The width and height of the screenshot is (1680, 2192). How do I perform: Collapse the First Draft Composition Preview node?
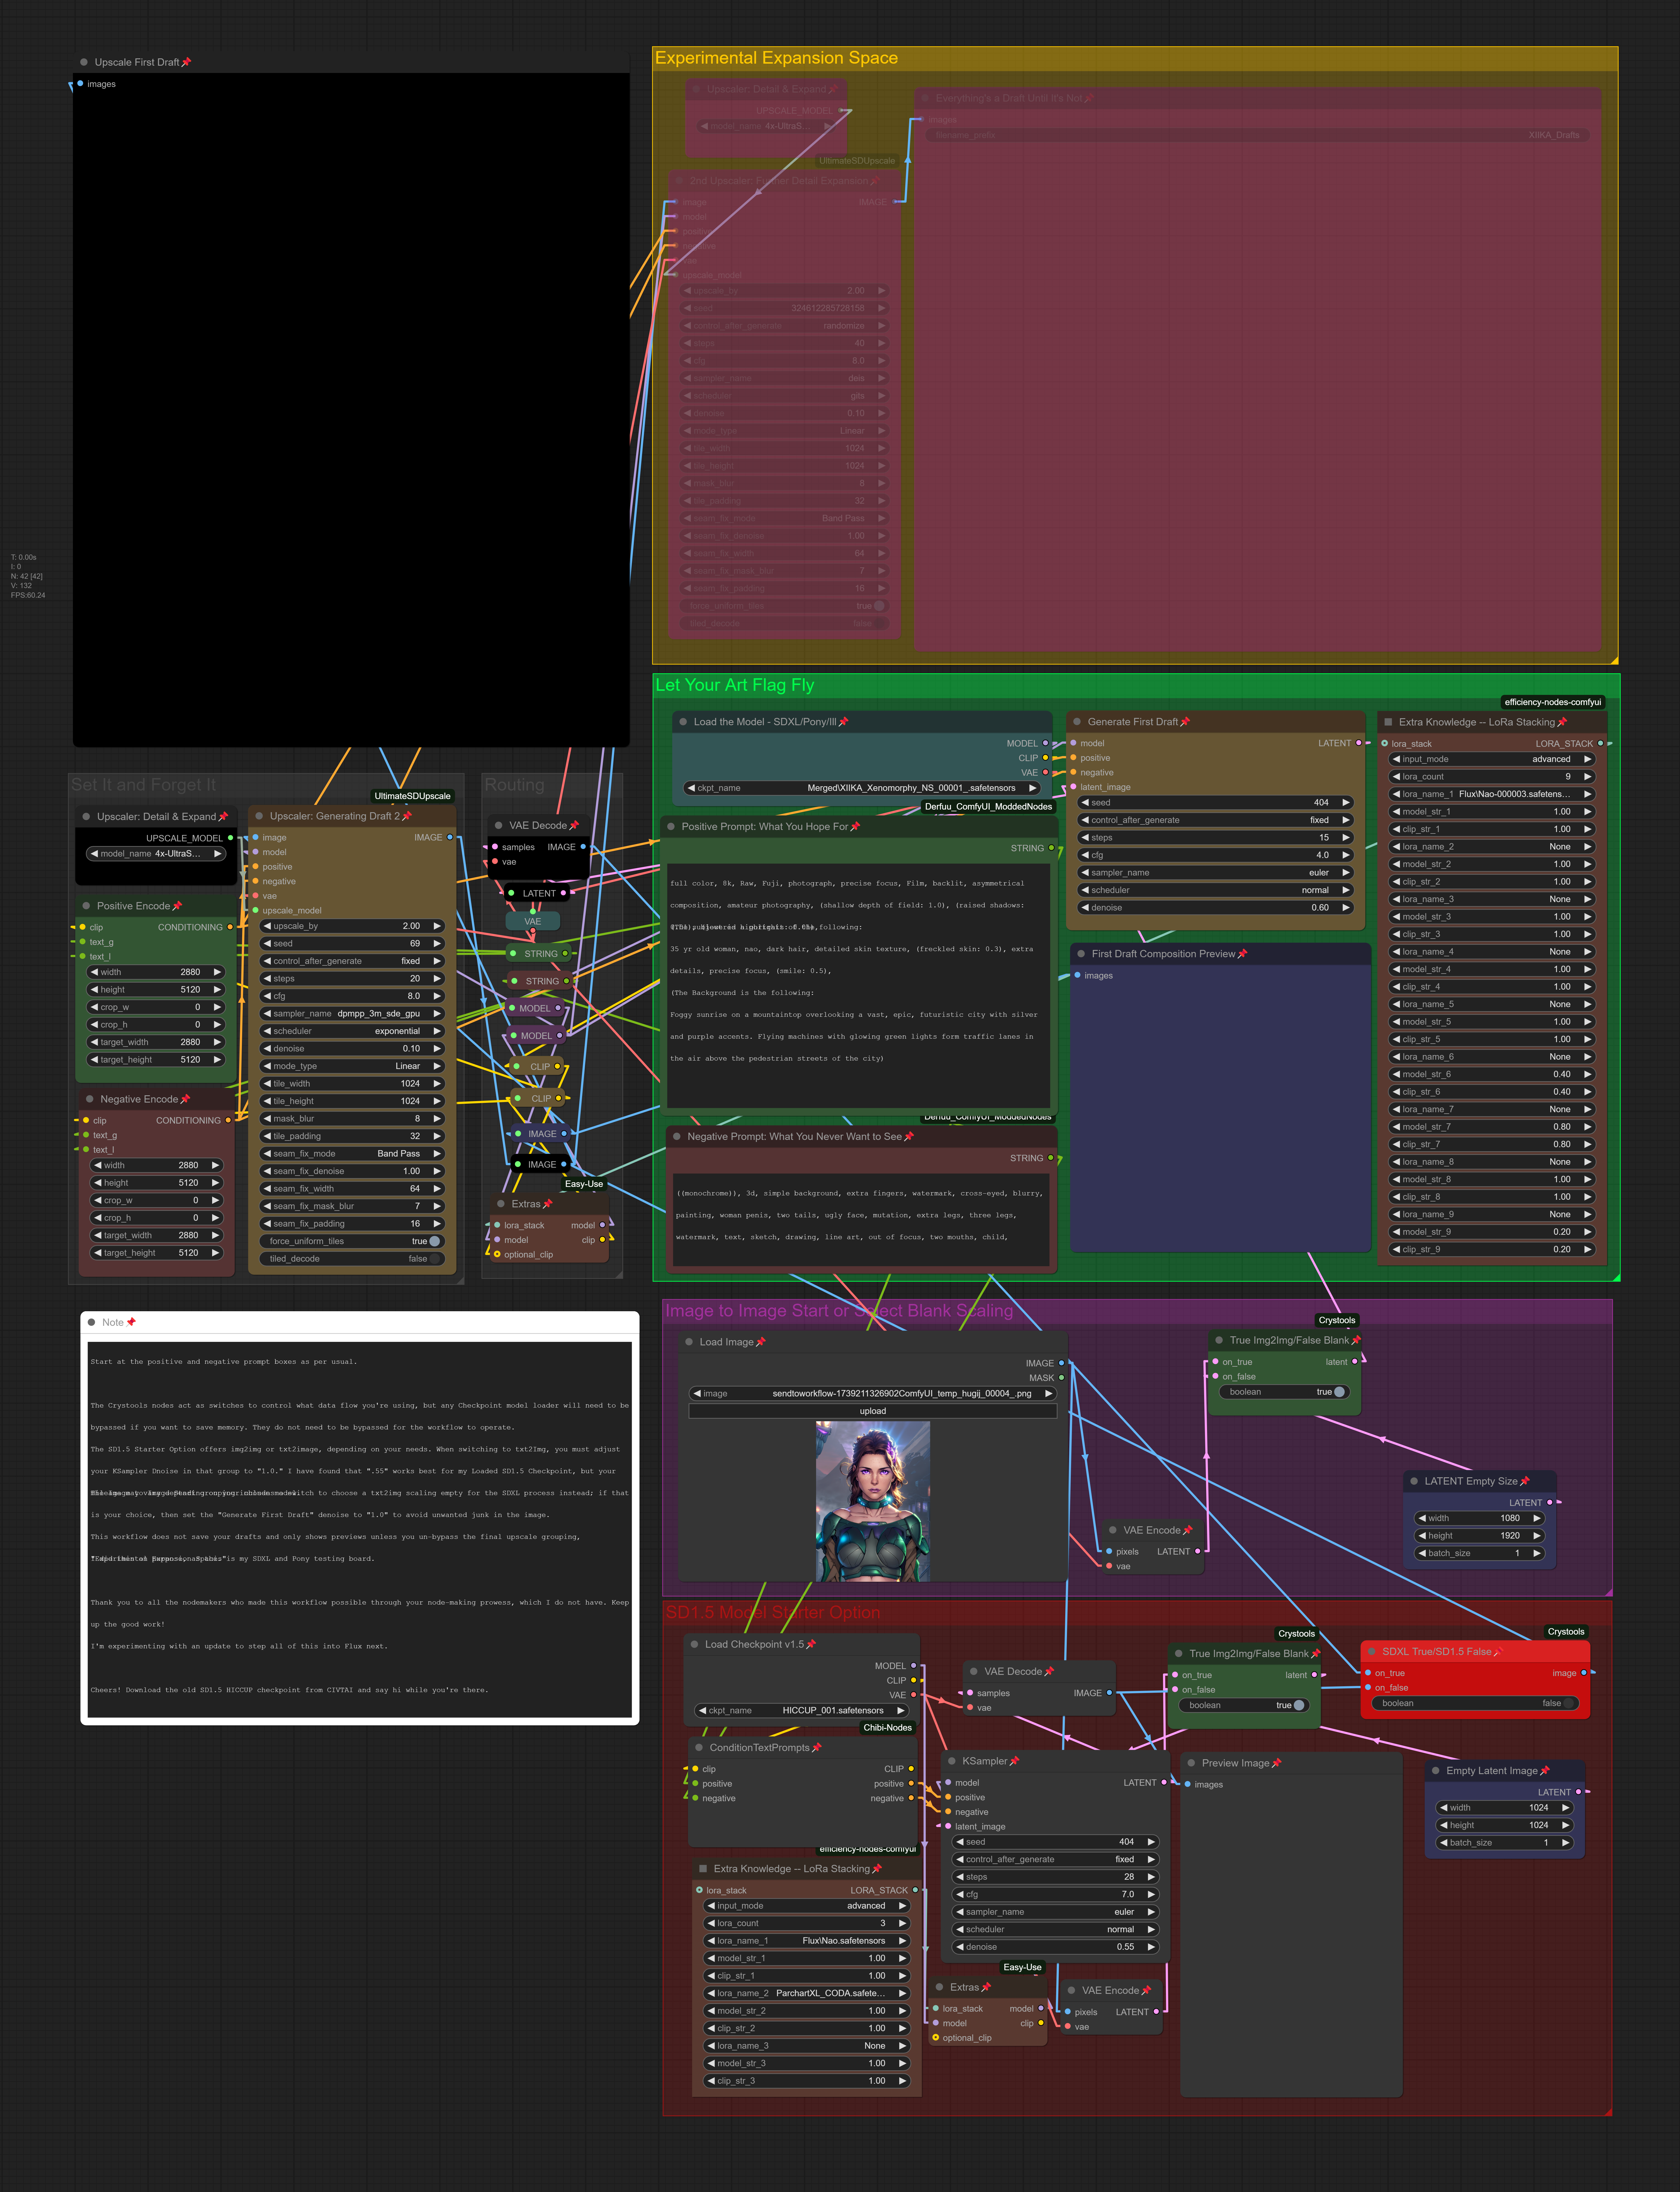1081,954
